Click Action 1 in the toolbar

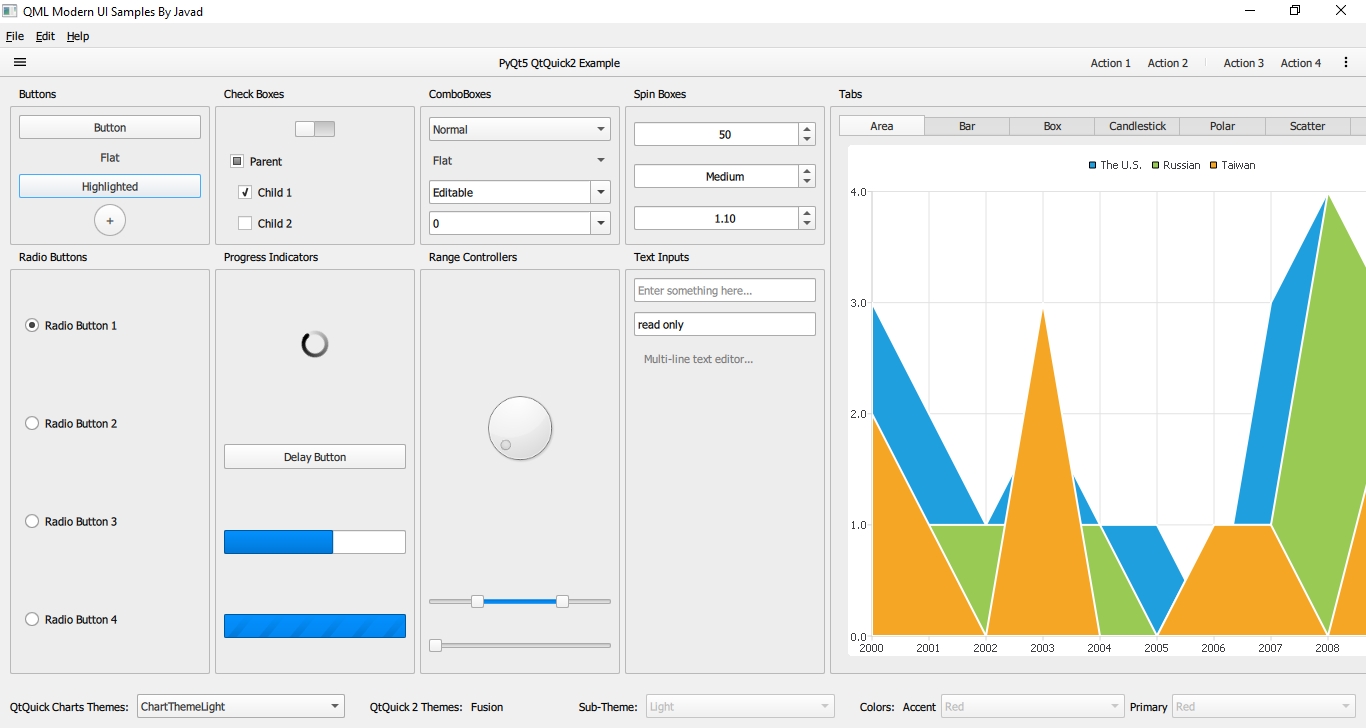tap(1110, 63)
